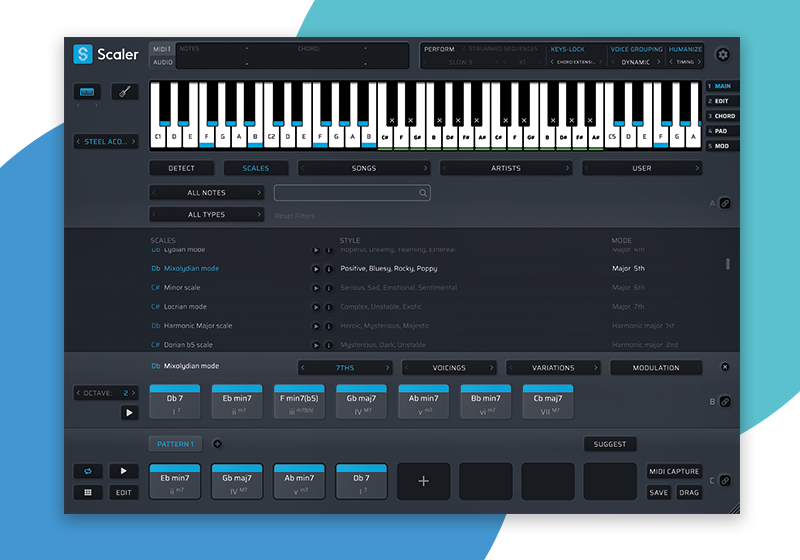Screen dimensions: 800x560
Task: Click the empty plus pattern slot
Action: 423,481
